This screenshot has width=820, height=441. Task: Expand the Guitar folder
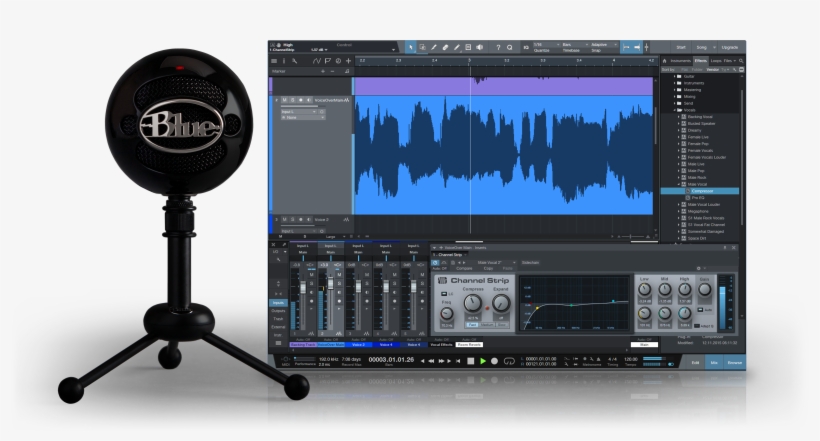[x=675, y=76]
